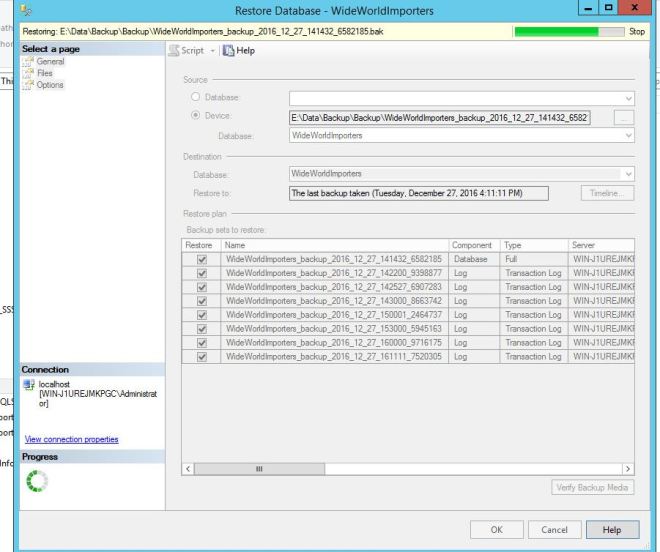This screenshot has height=552, width=660.
Task: Open the Files page
Action: click(x=45, y=73)
